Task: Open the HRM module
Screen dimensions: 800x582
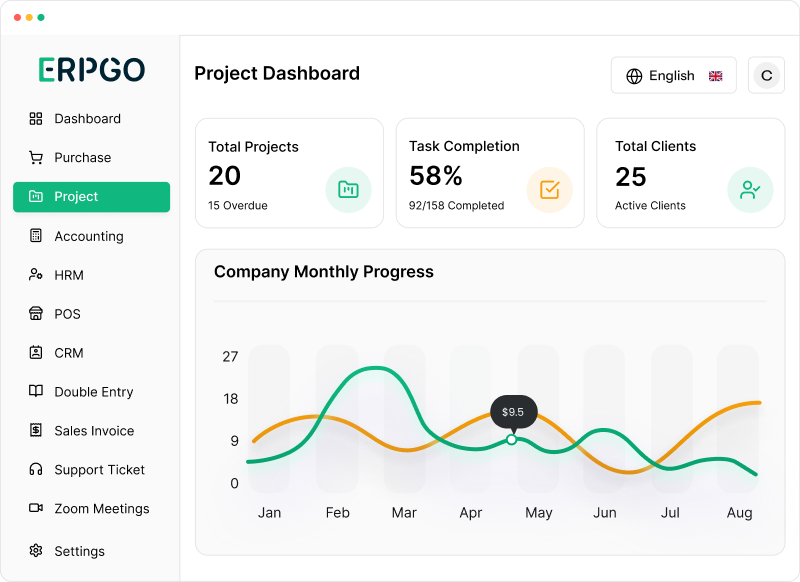Action: (91, 275)
